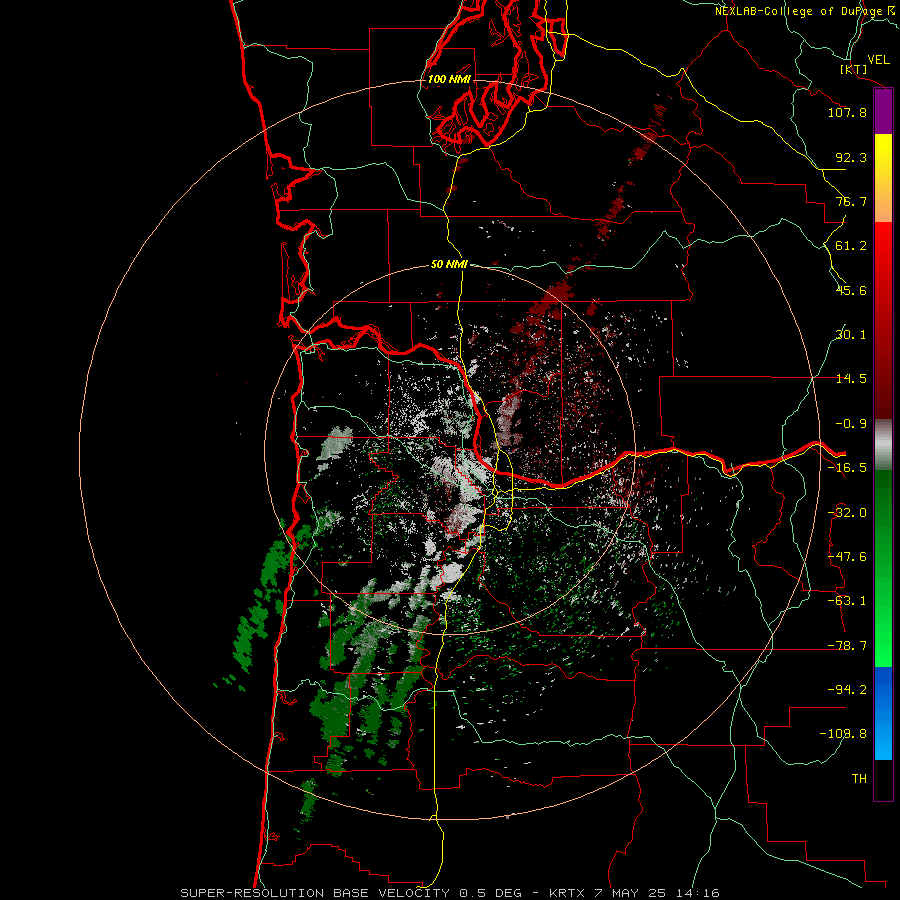The width and height of the screenshot is (900, 900).
Task: Click the -0.9 velocity scale value
Action: click(x=851, y=424)
